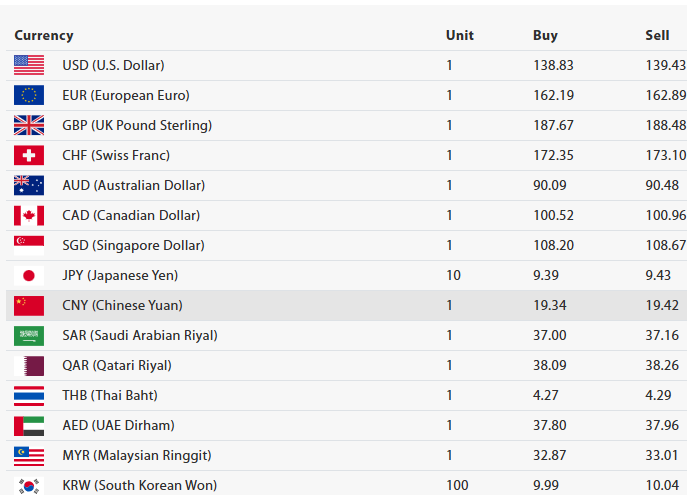Click the Swiss flag icon

[x=29, y=155]
